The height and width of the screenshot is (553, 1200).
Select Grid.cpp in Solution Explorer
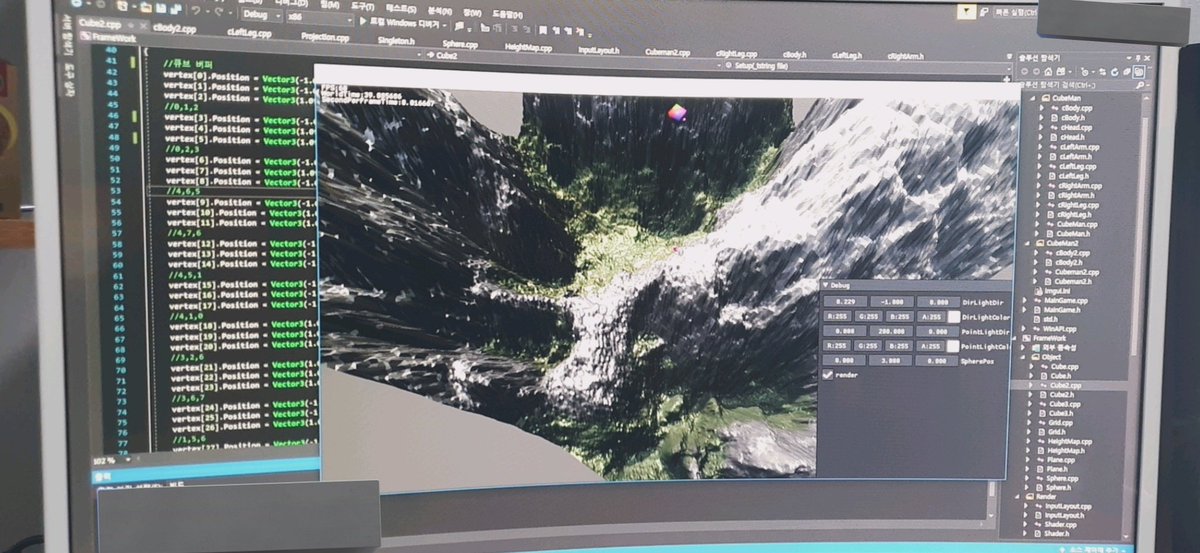click(x=1060, y=422)
